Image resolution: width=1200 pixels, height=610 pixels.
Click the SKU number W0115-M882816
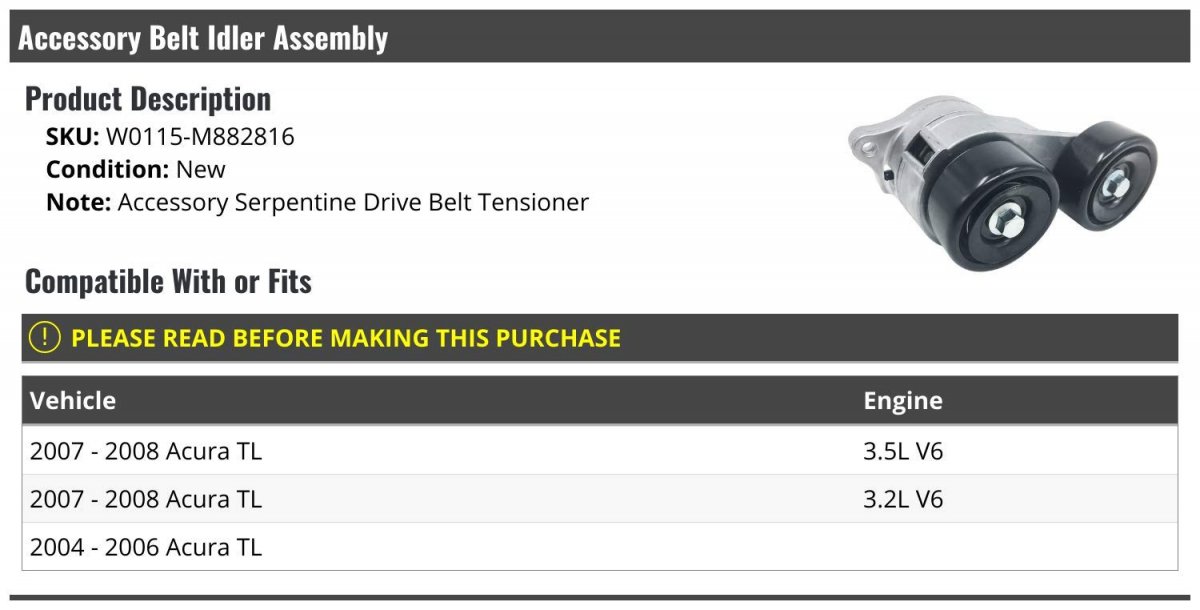coord(200,137)
